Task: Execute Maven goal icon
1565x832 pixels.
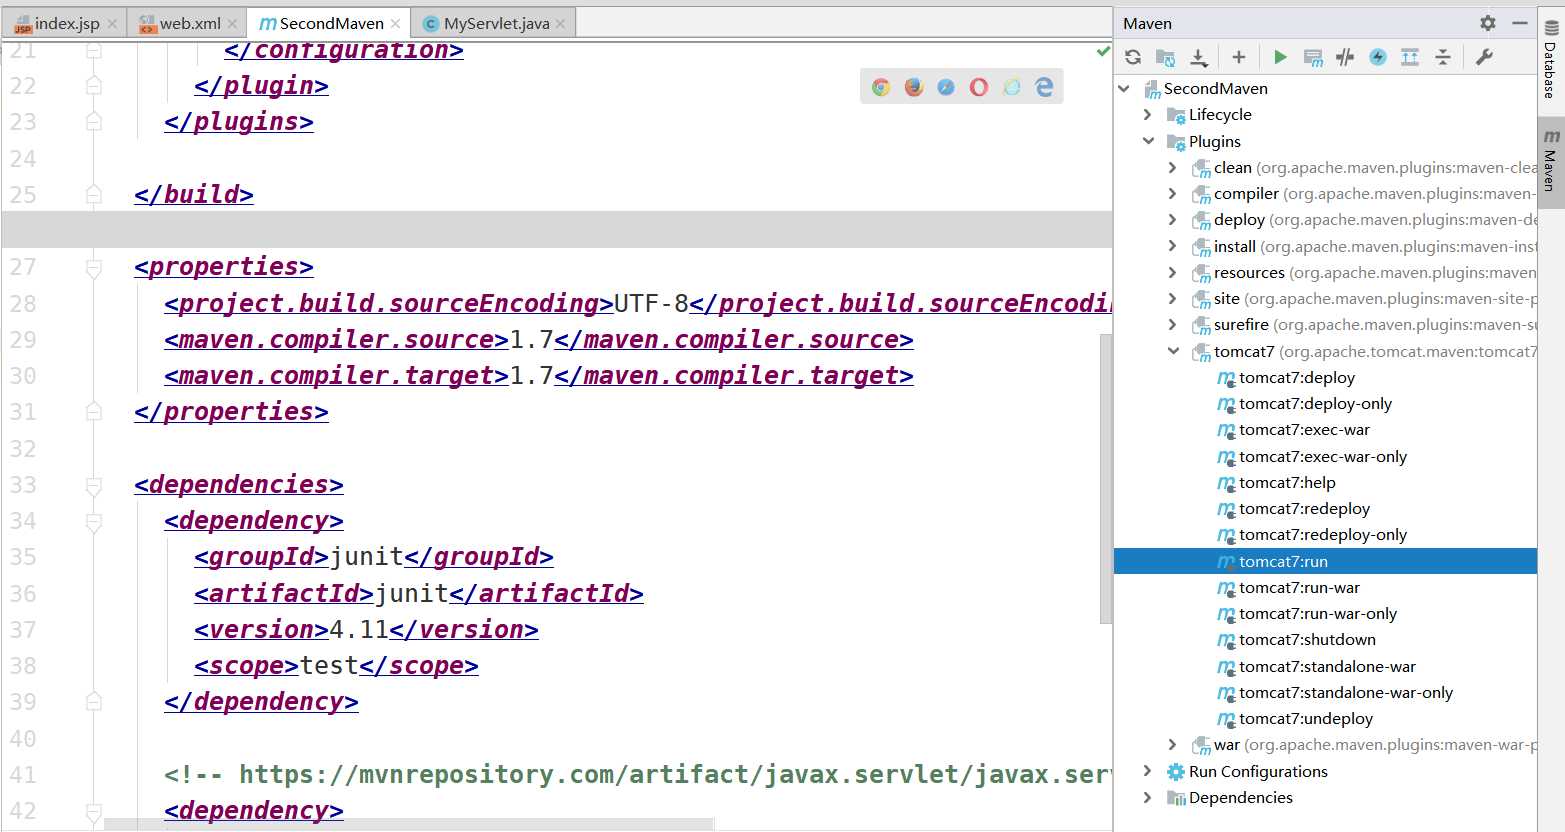Action: coord(1313,57)
